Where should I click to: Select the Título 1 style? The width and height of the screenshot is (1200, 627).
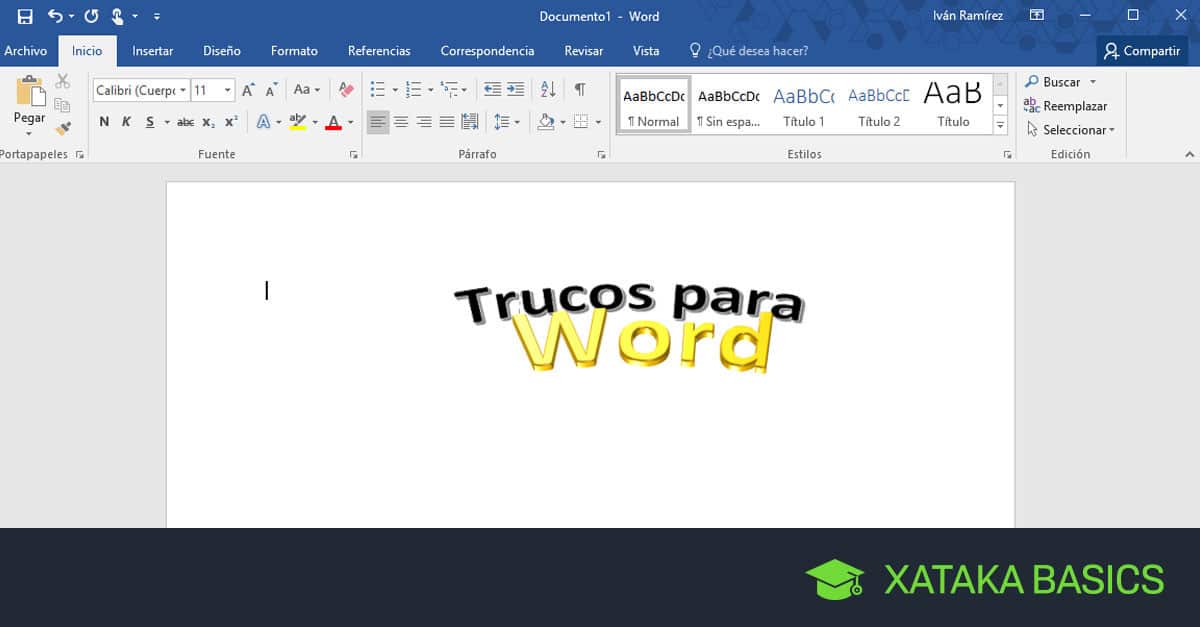click(x=803, y=103)
